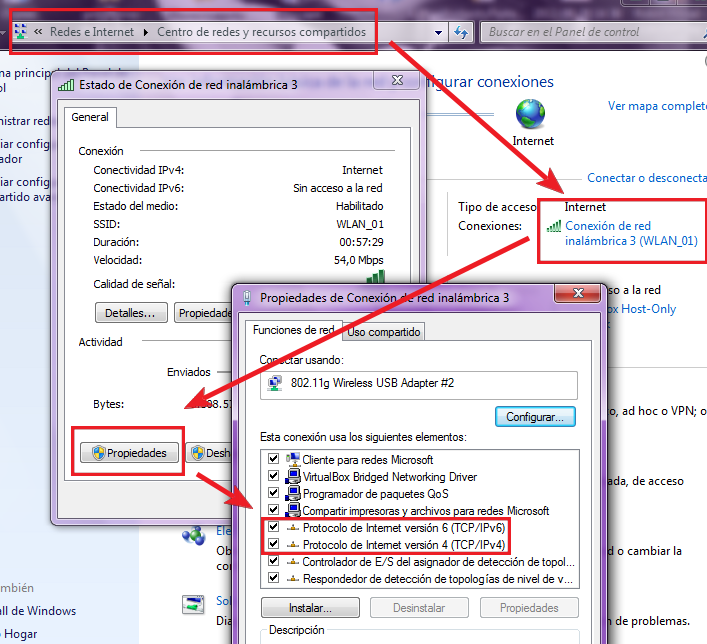Expand the double-chevron at the breadcrumb start
Screen dimensions: 707x644
pyautogui.click(x=38, y=32)
